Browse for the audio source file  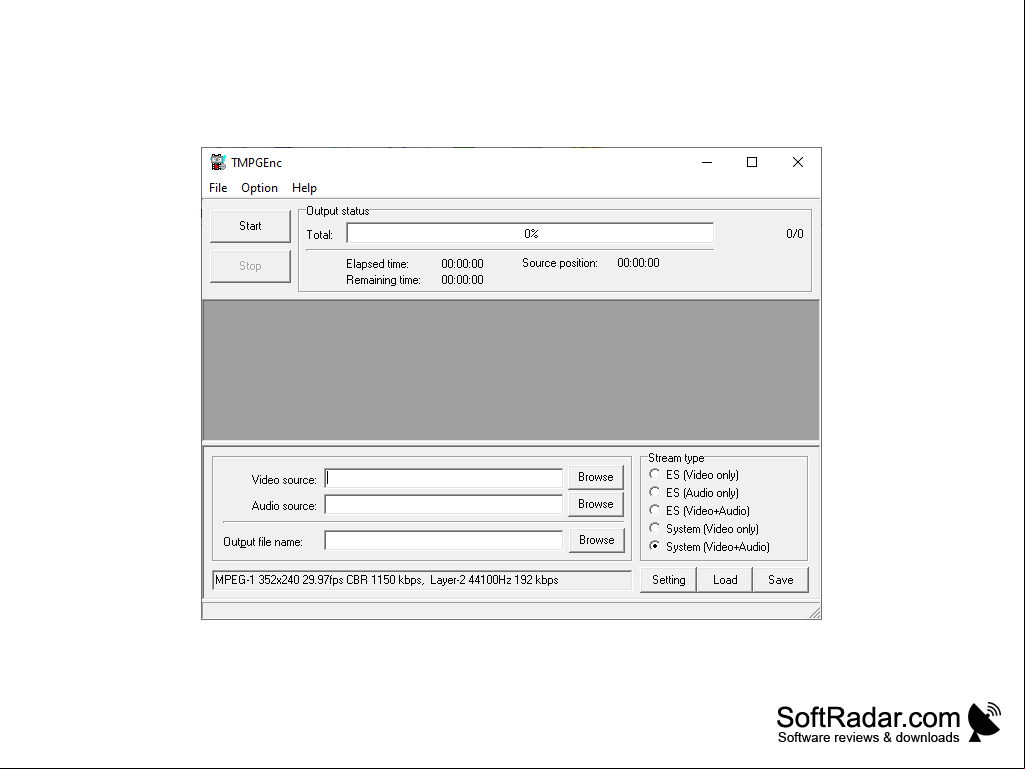point(596,504)
